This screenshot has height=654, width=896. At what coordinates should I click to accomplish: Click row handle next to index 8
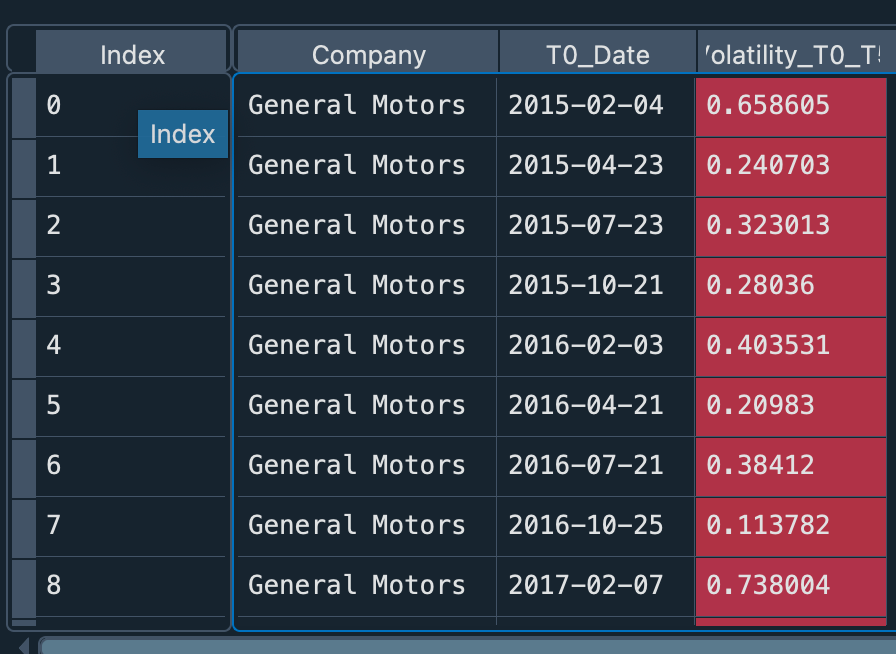(x=24, y=586)
